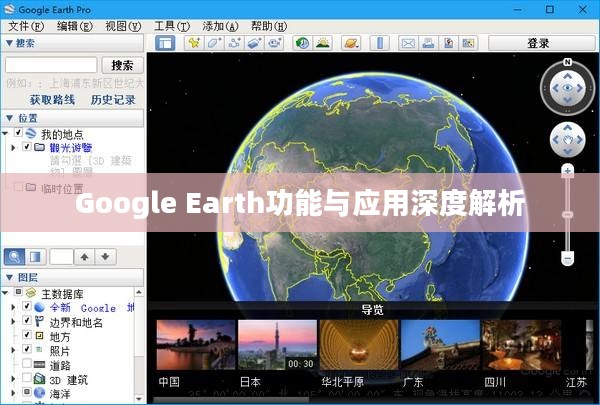Toggle sunlight across the landscape icon

click(x=323, y=43)
